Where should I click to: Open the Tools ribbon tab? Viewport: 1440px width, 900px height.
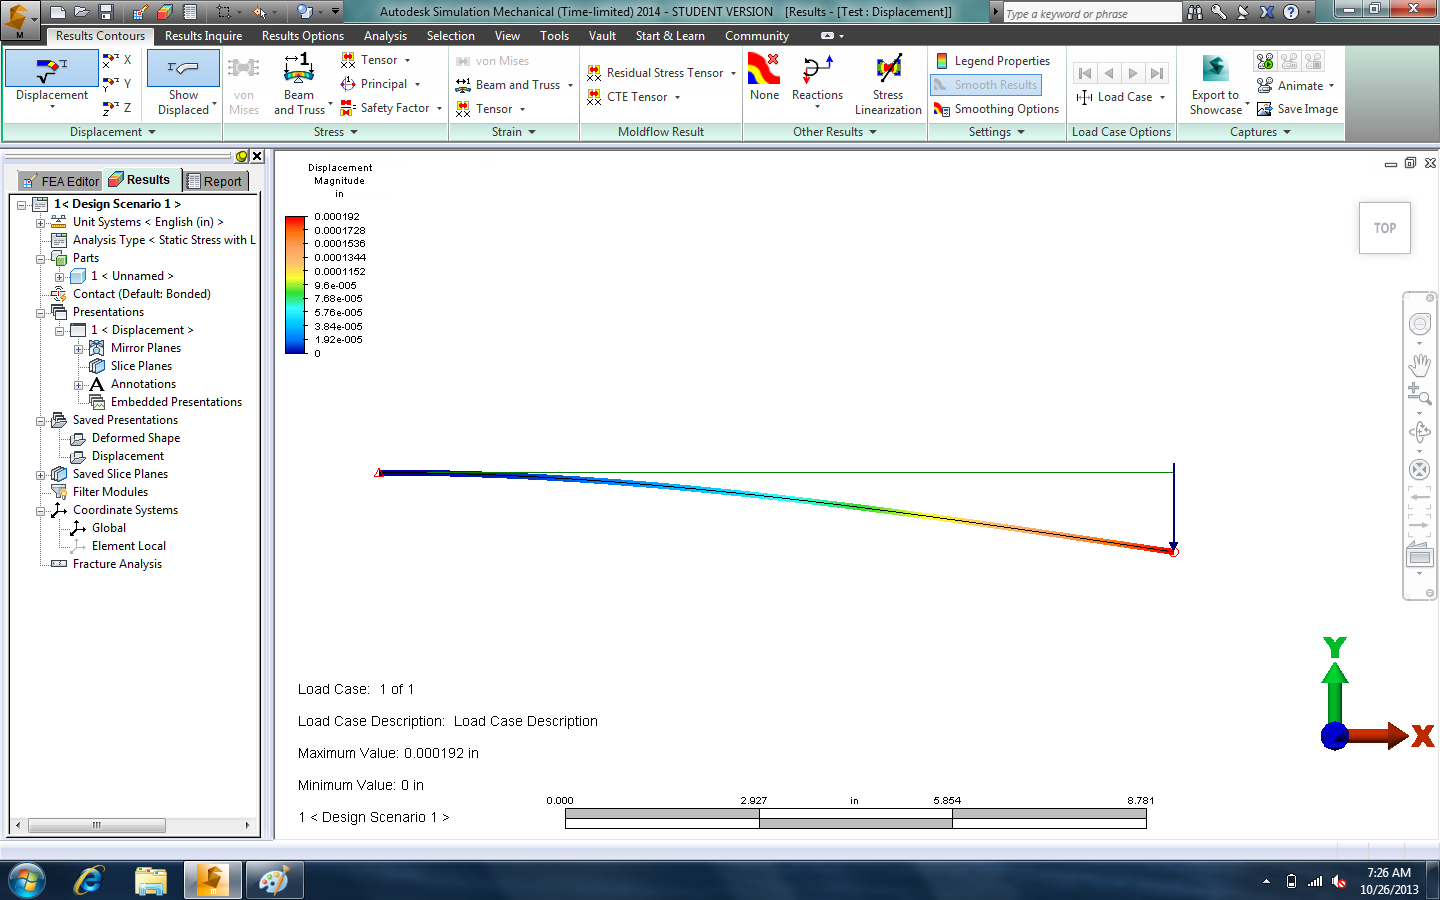[x=555, y=36]
